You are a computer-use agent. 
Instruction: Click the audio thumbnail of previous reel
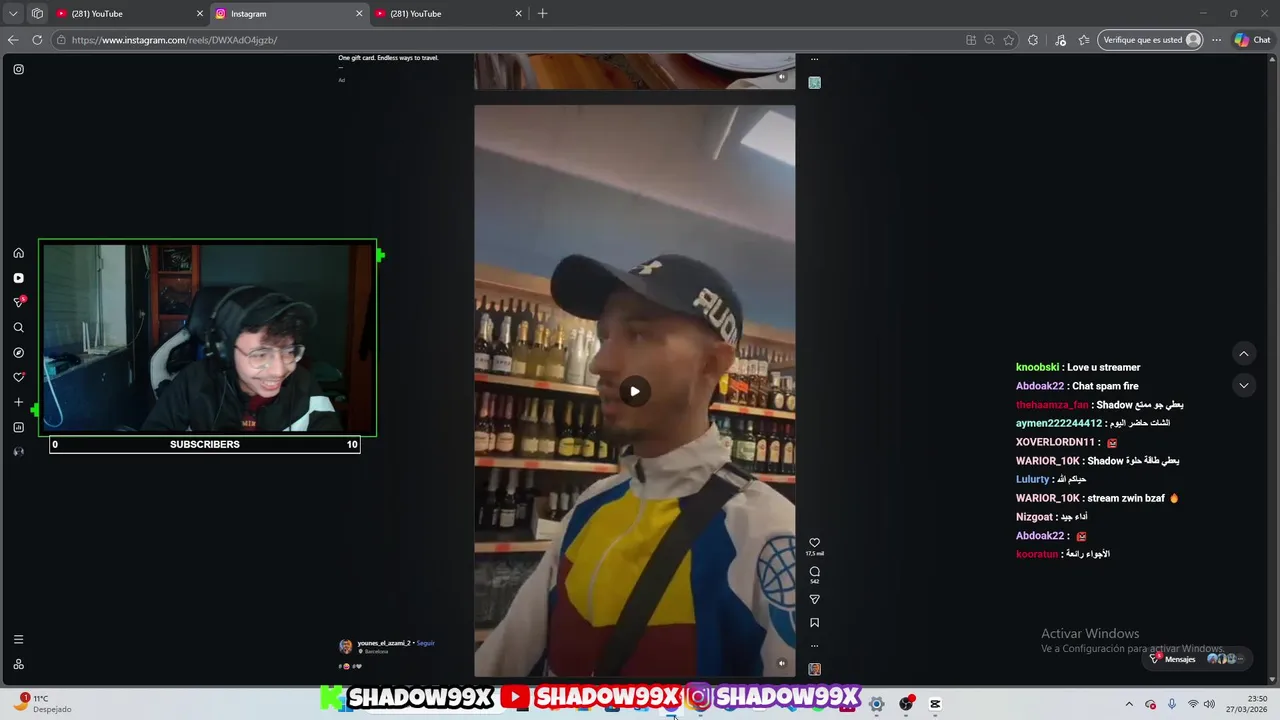(x=814, y=83)
